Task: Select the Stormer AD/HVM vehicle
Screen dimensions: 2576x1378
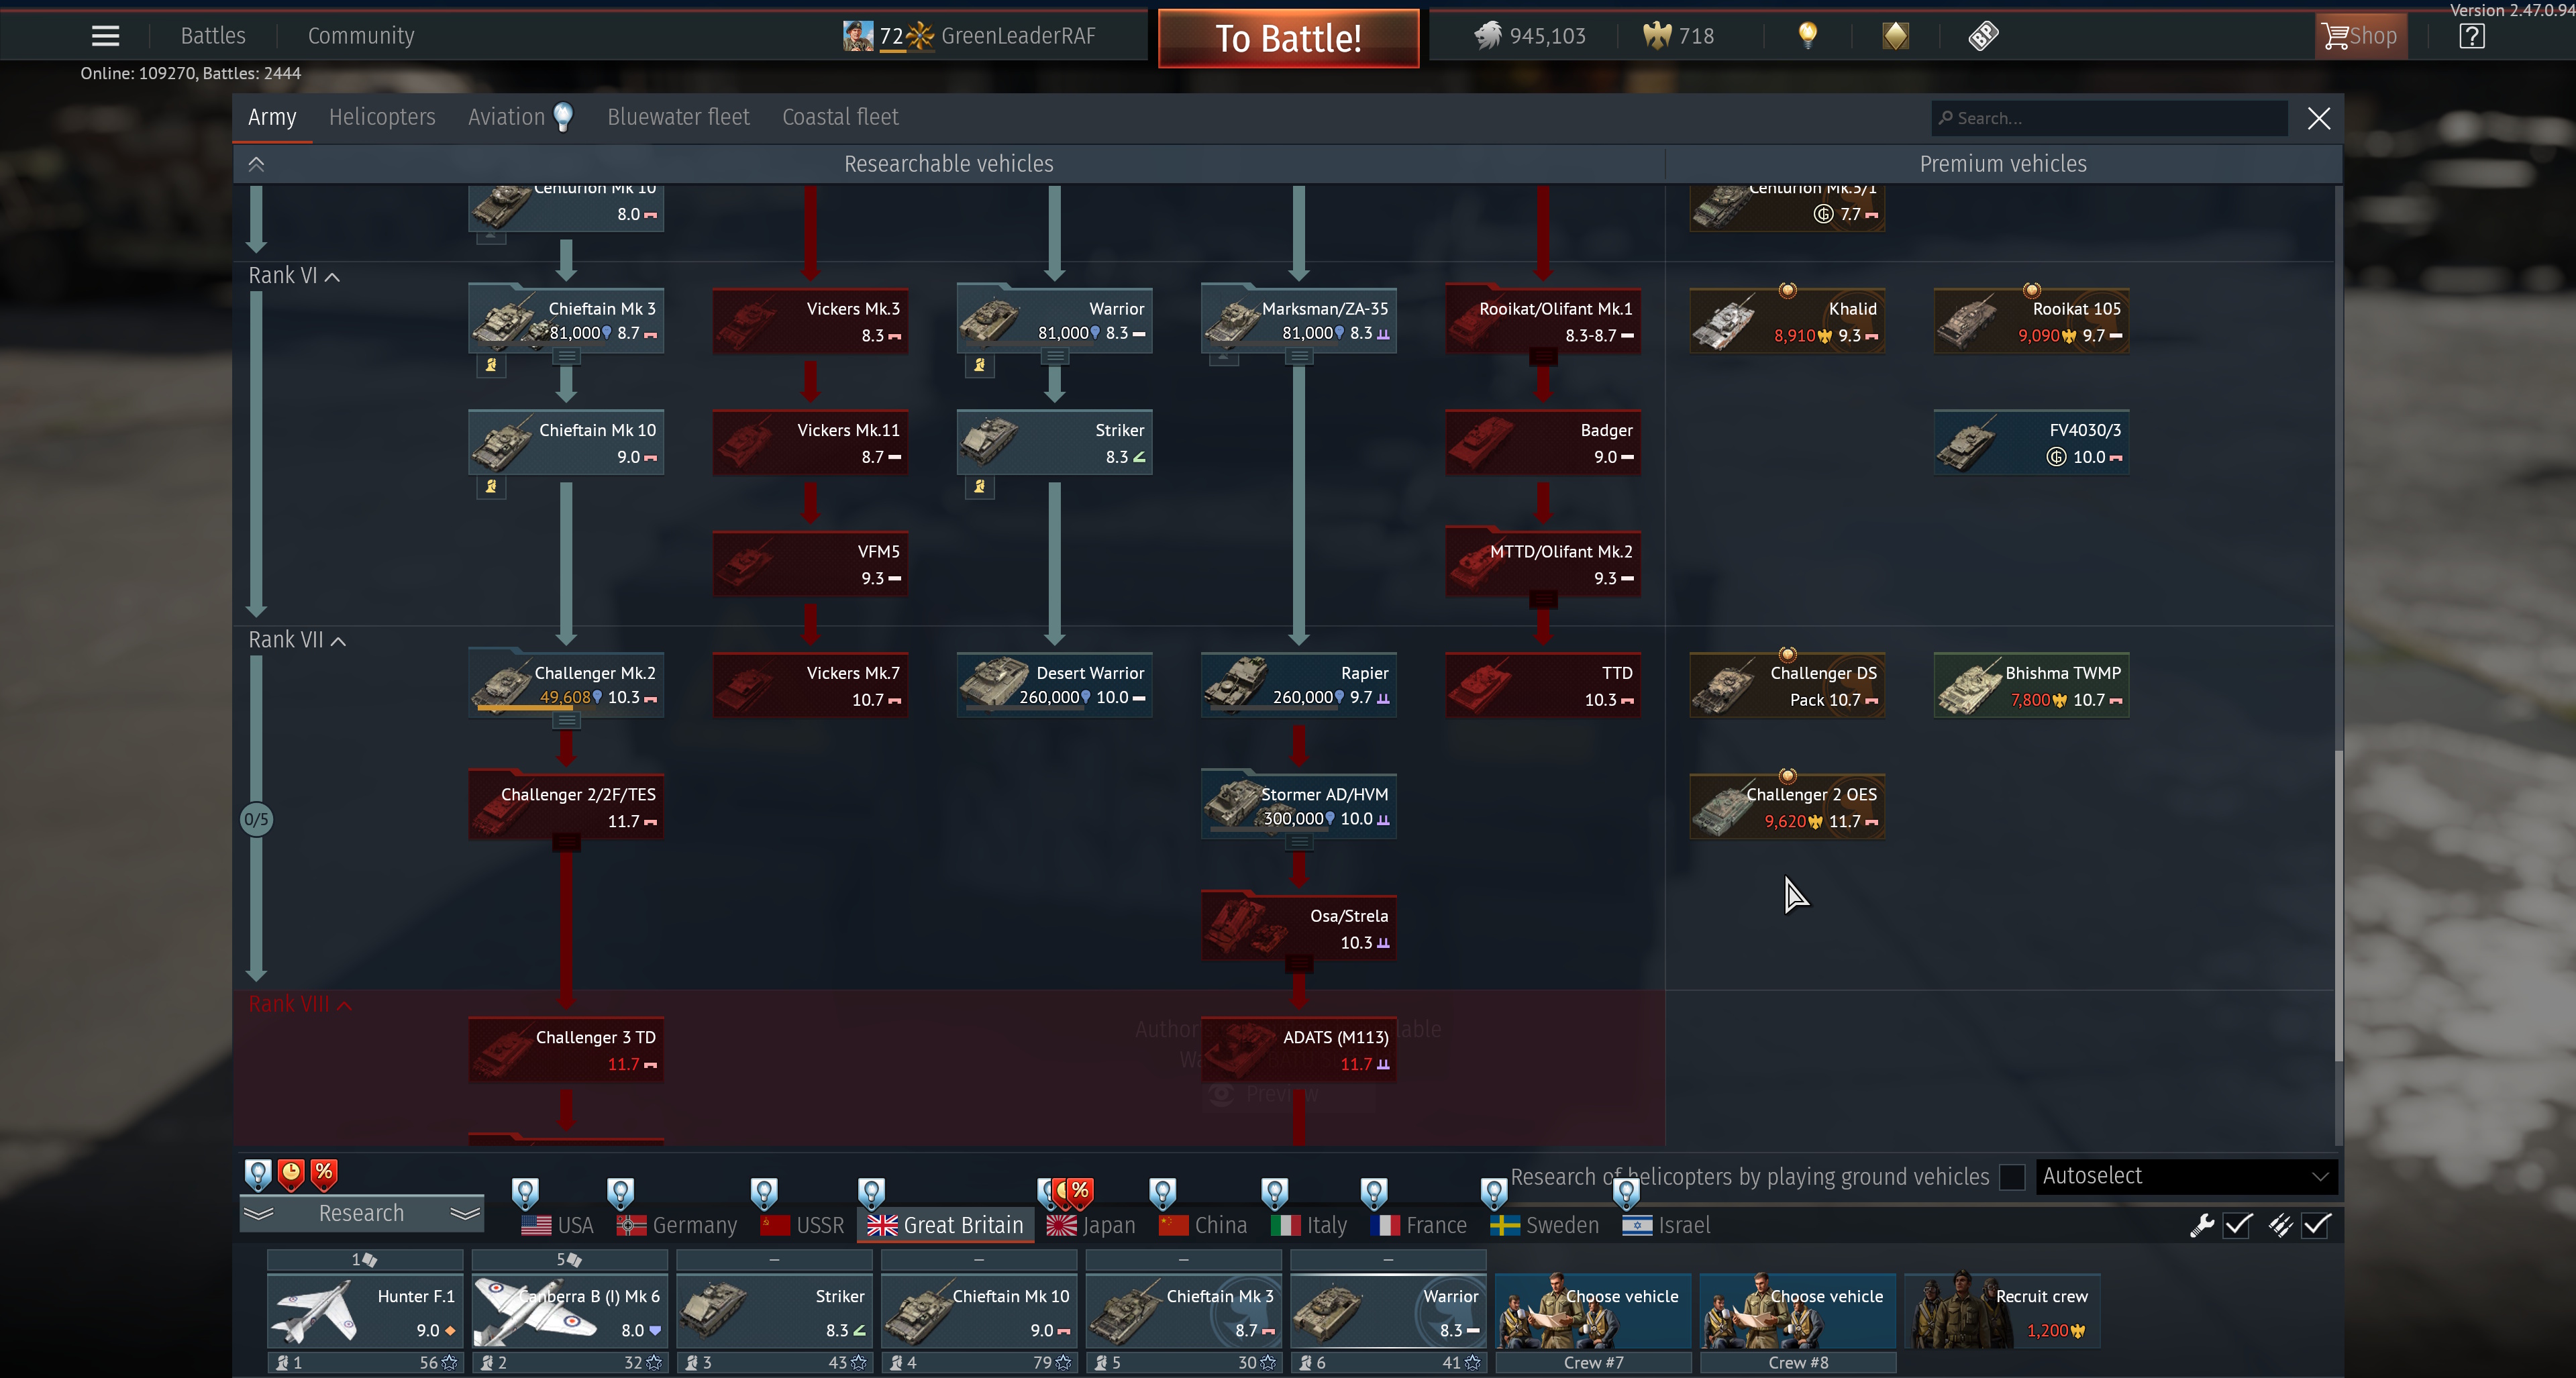Action: tap(1298, 806)
